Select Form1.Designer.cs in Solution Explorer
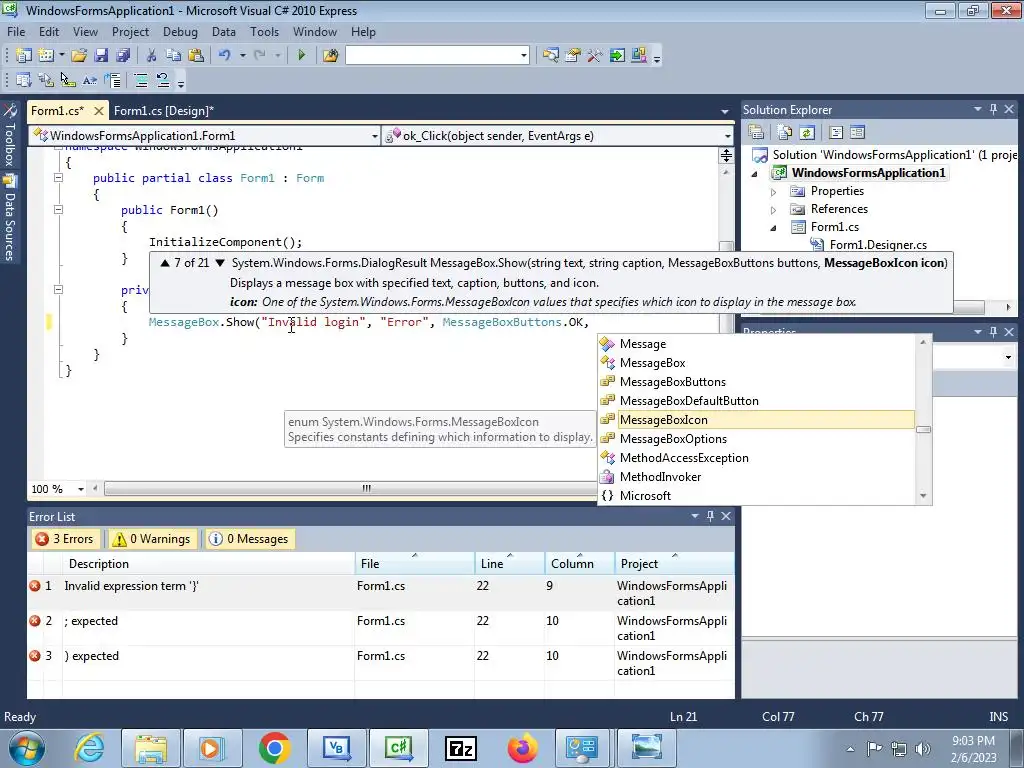 coord(878,245)
